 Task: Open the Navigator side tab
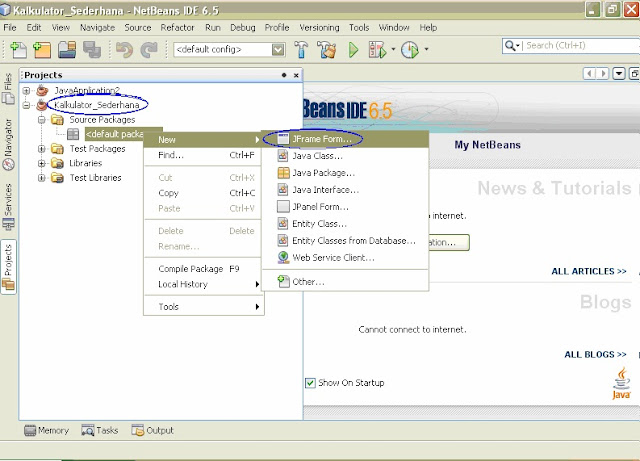pyautogui.click(x=8, y=145)
